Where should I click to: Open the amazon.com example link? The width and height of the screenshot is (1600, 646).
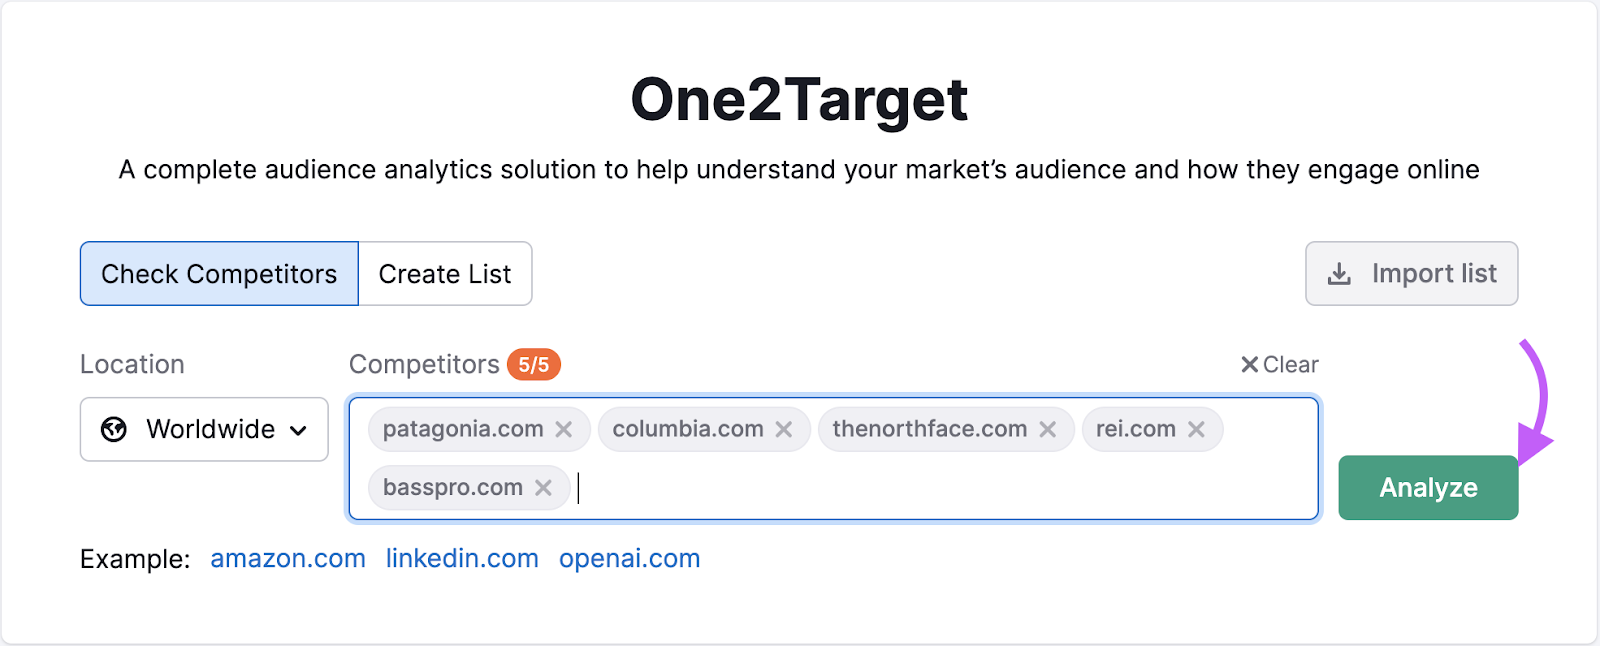point(288,558)
